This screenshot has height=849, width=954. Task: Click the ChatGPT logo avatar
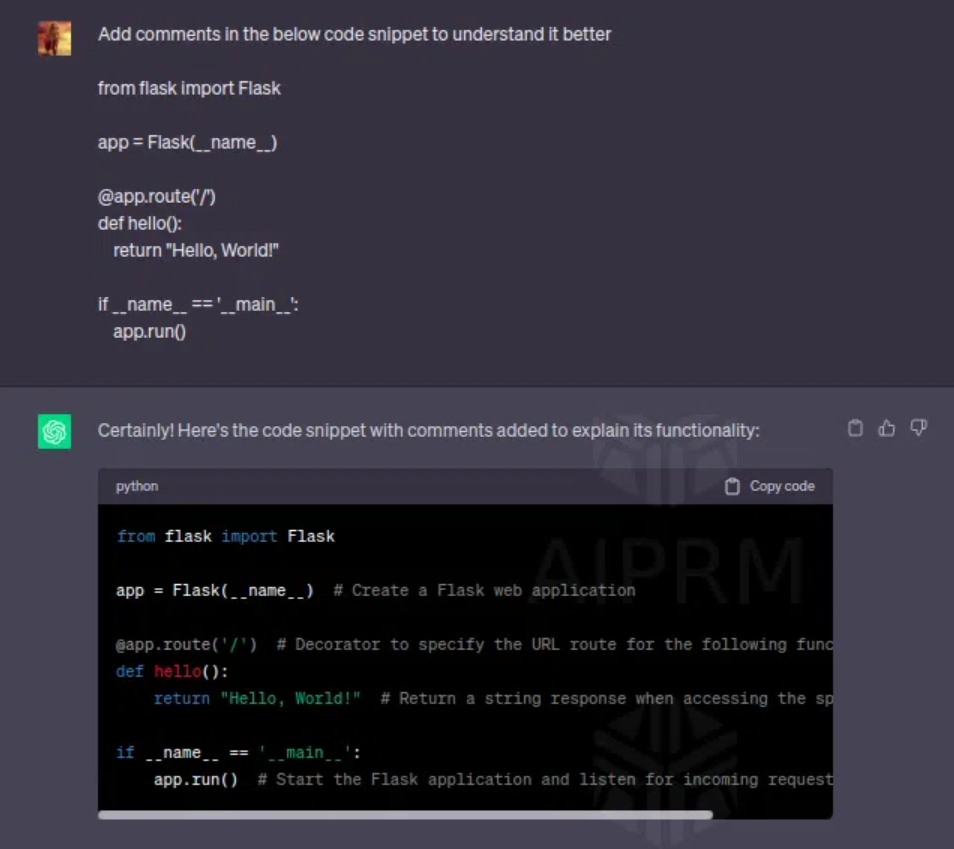click(x=54, y=431)
